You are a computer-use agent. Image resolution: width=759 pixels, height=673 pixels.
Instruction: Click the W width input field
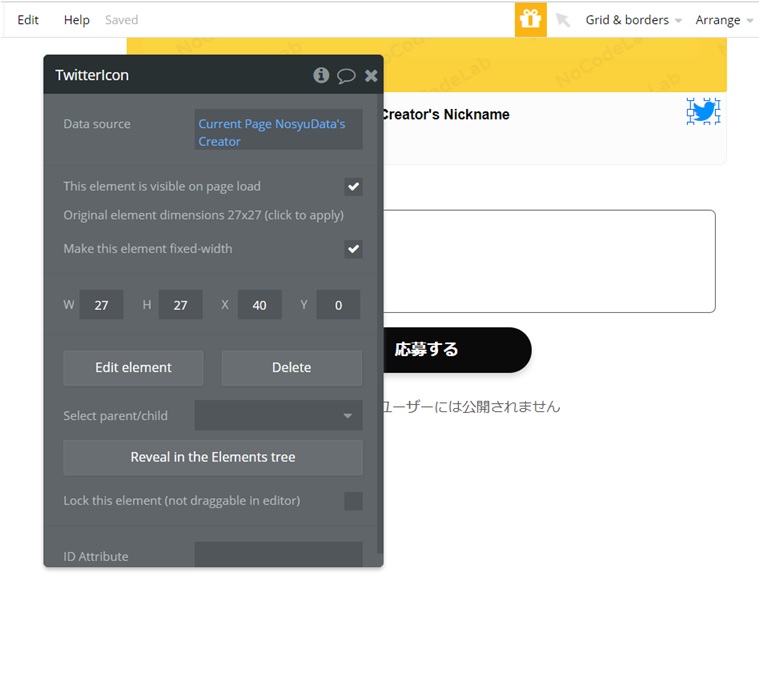click(101, 305)
